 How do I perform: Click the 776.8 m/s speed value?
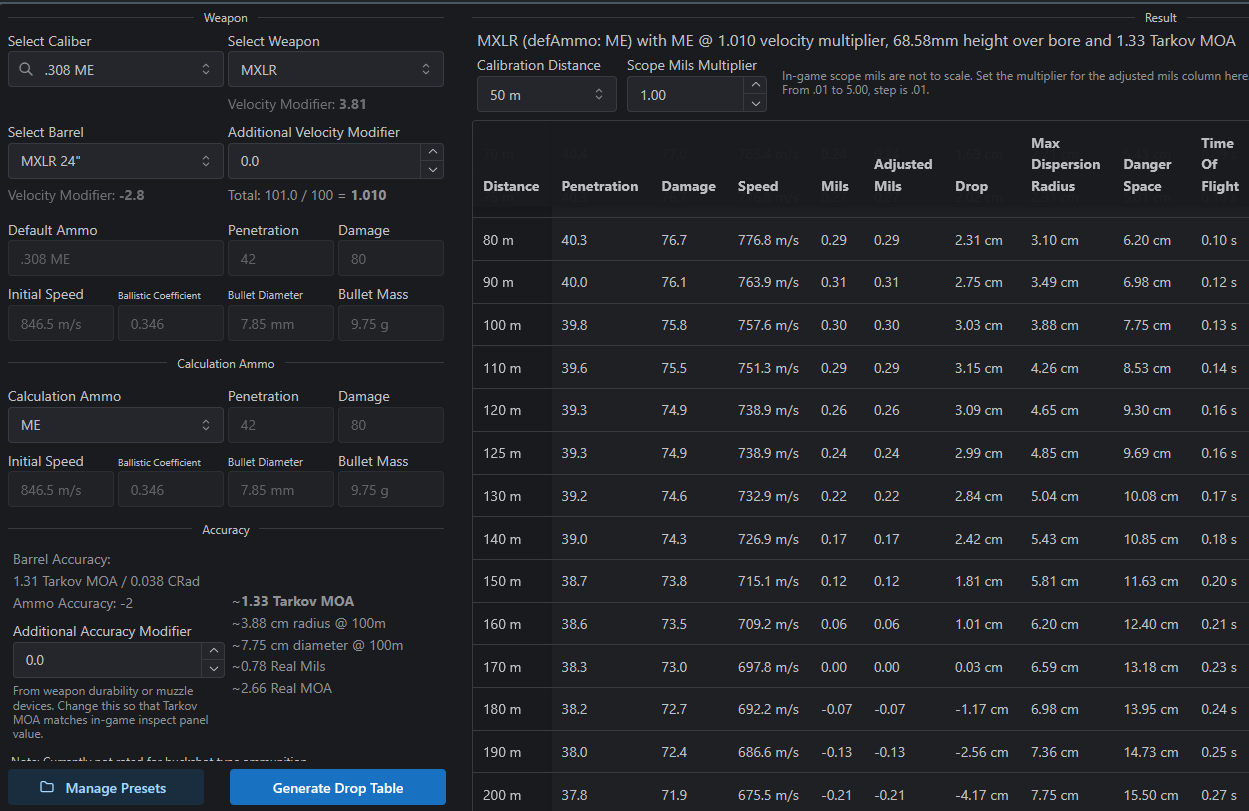coord(768,240)
